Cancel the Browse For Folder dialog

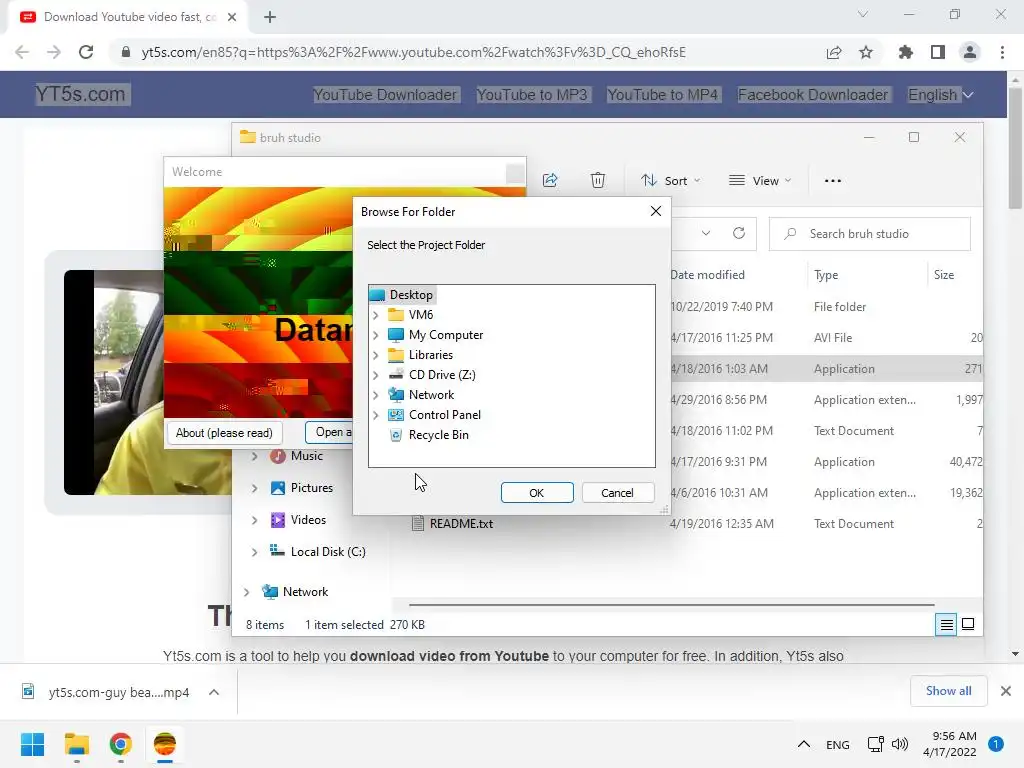click(x=617, y=492)
